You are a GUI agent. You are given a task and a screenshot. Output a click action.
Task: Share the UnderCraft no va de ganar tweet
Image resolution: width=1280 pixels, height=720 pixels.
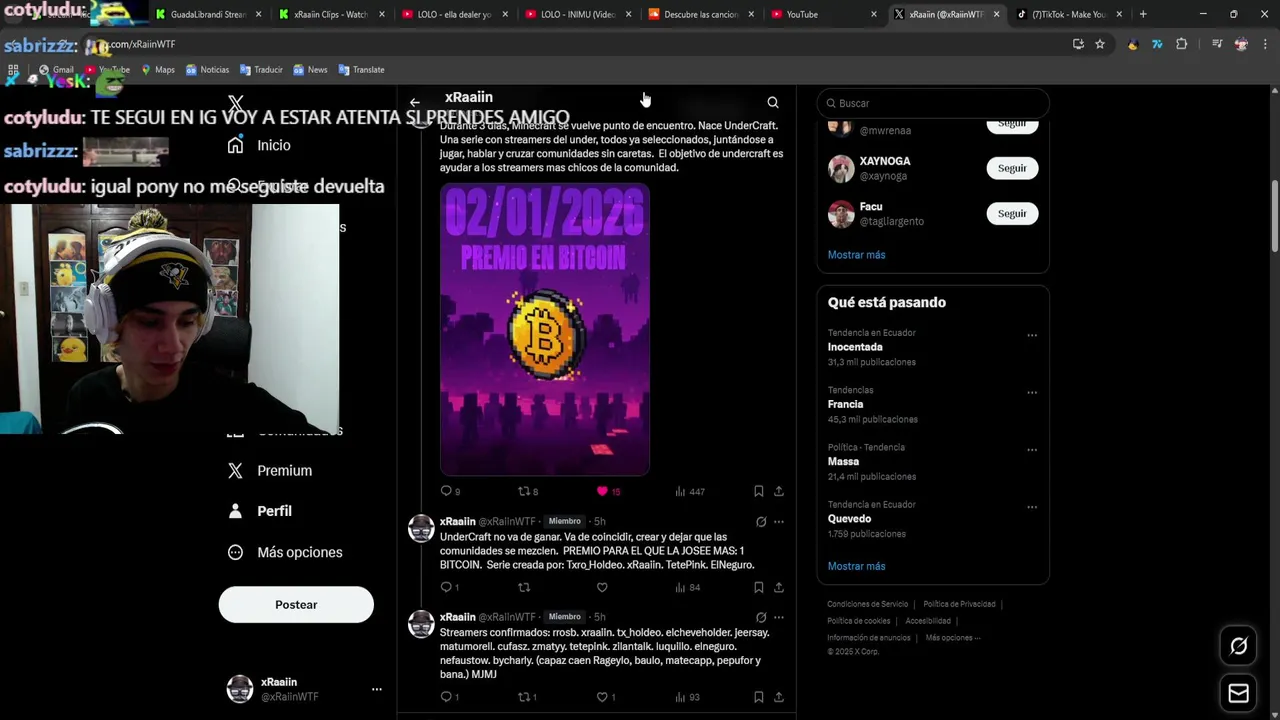(779, 587)
